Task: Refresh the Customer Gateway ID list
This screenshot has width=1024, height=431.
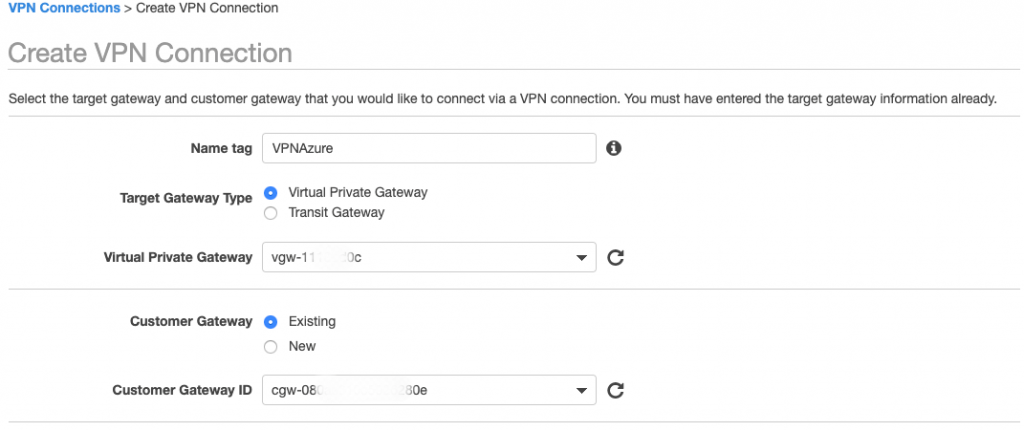Action: tap(616, 390)
